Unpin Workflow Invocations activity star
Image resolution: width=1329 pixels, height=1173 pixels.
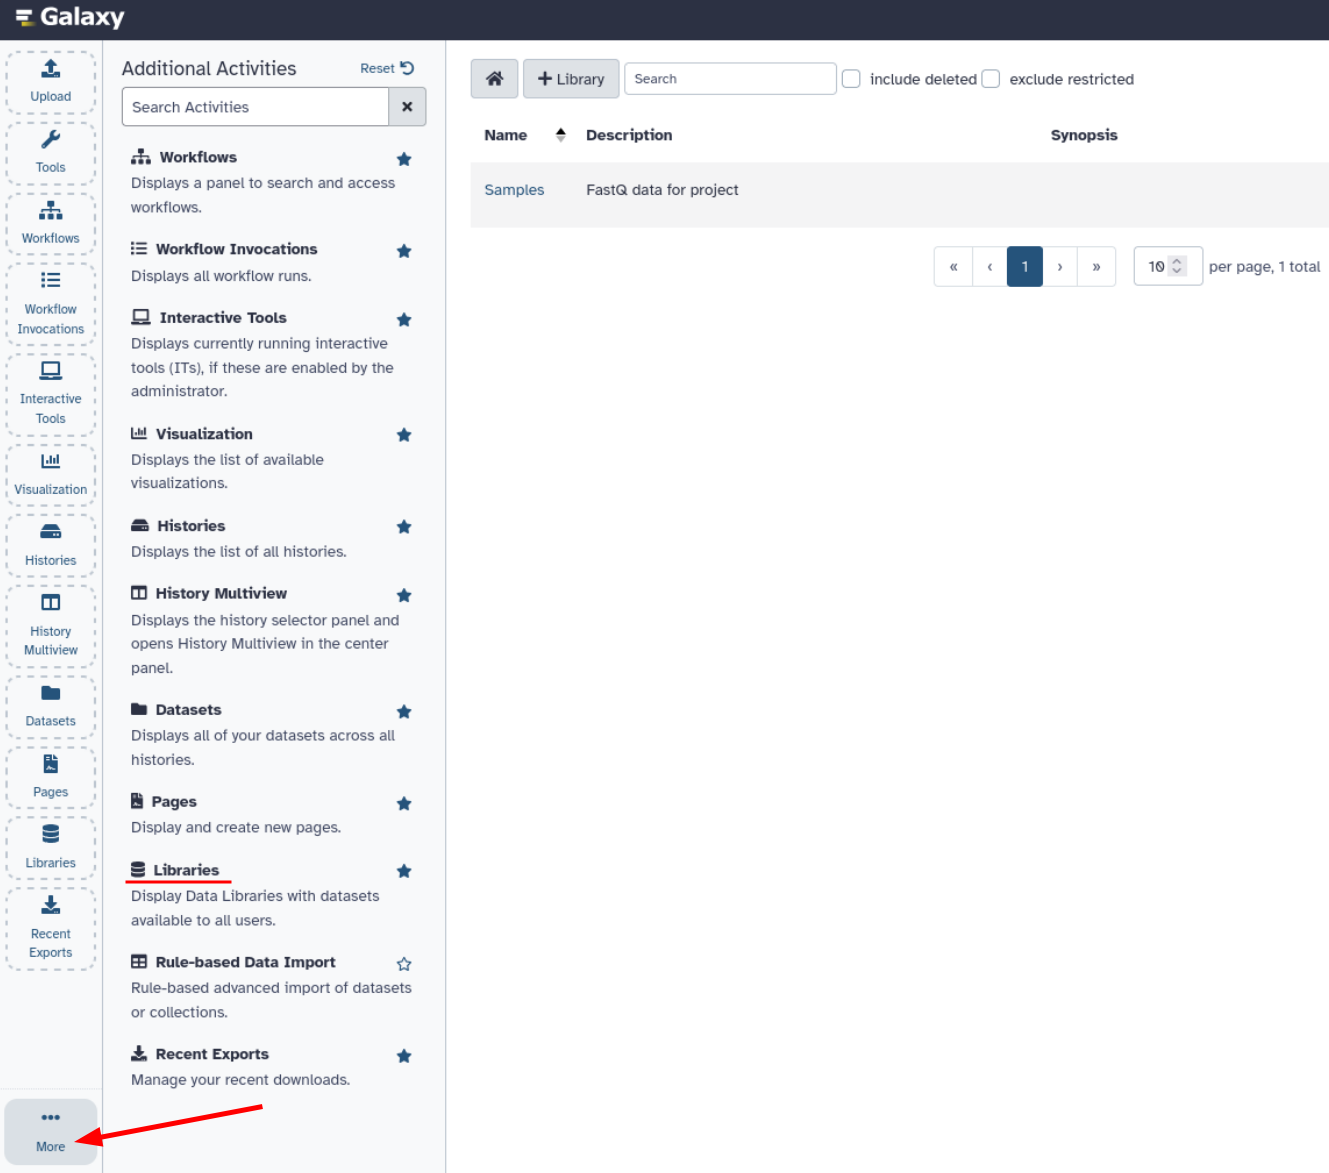404,251
